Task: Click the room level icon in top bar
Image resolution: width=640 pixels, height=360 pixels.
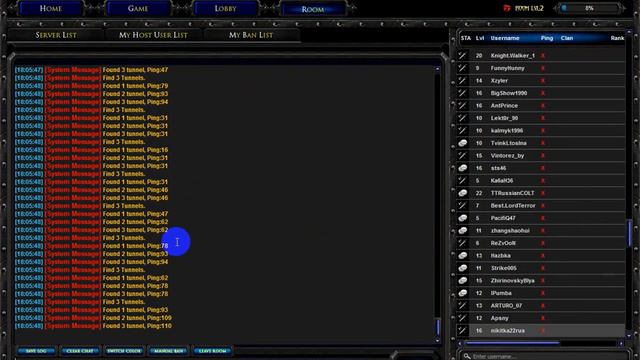Action: click(x=507, y=8)
